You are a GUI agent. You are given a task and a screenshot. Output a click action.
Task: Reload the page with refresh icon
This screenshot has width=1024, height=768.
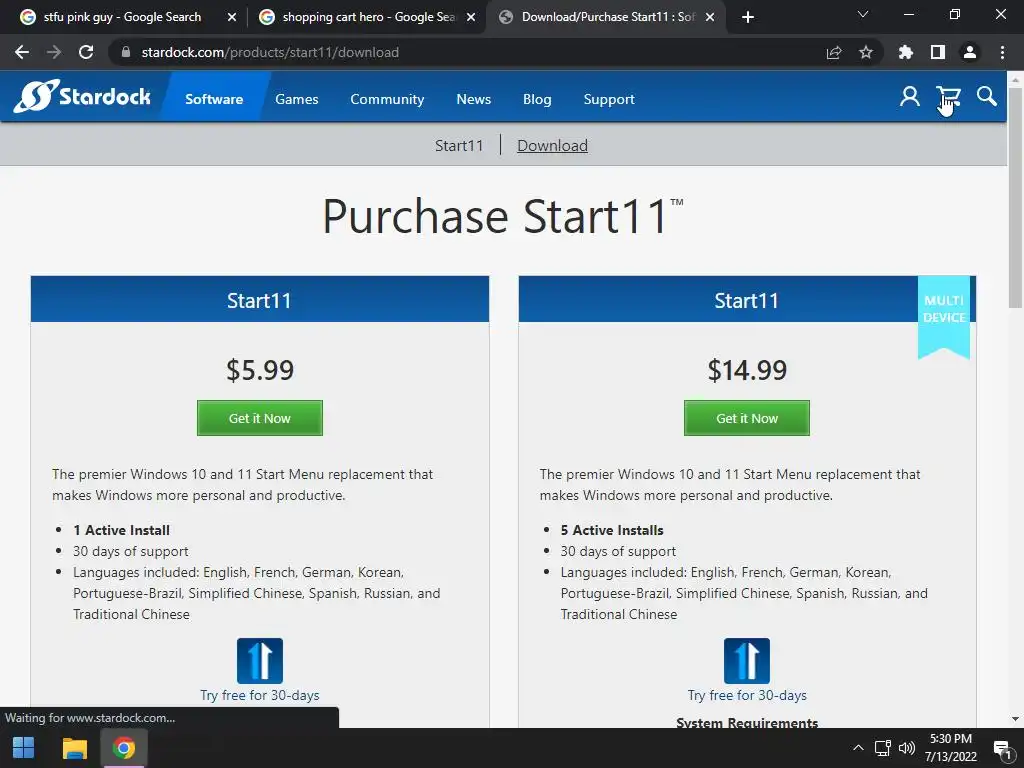coord(86,52)
